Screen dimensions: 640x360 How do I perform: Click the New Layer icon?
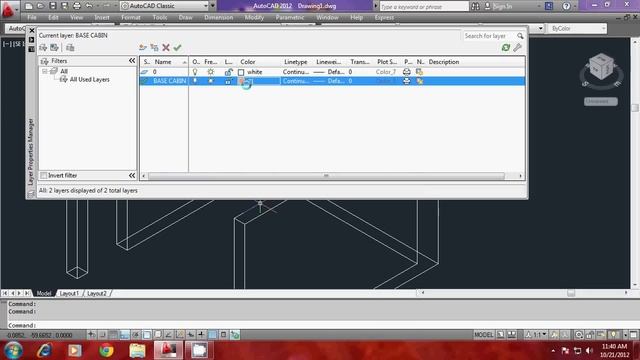142,48
